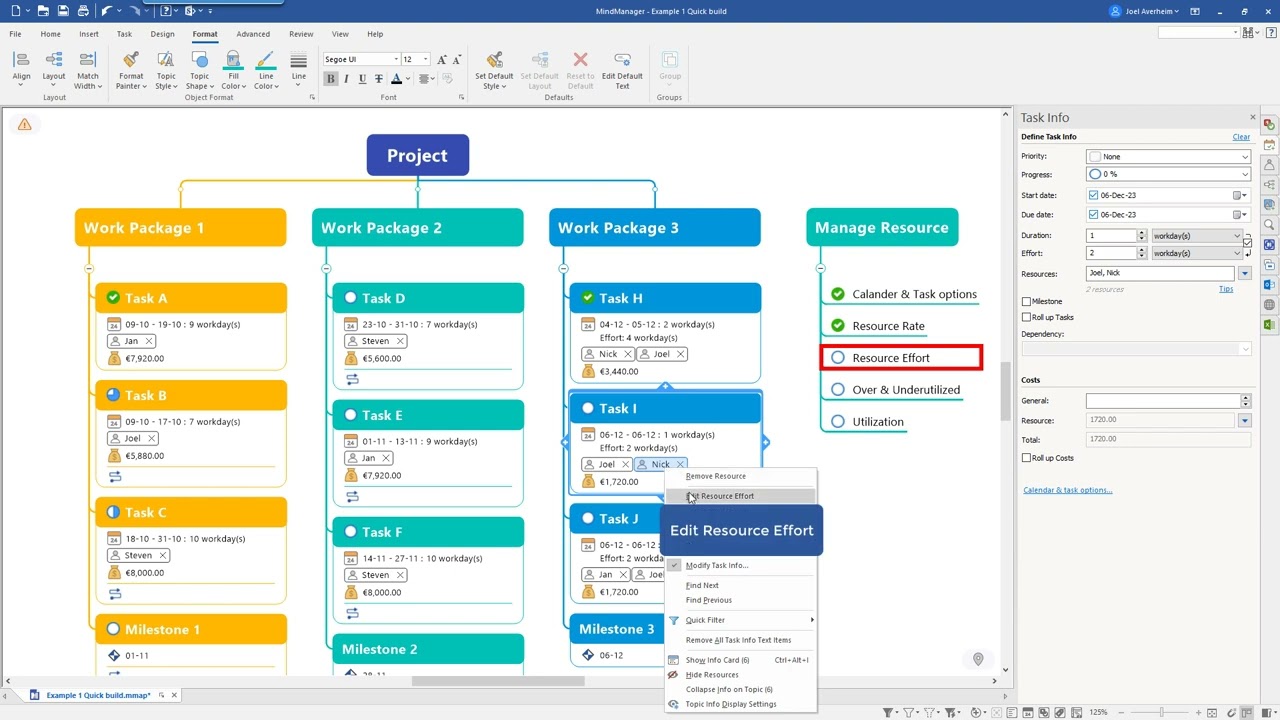Click the map marker icon near canvas corner
Image resolution: width=1280 pixels, height=720 pixels.
click(x=978, y=659)
